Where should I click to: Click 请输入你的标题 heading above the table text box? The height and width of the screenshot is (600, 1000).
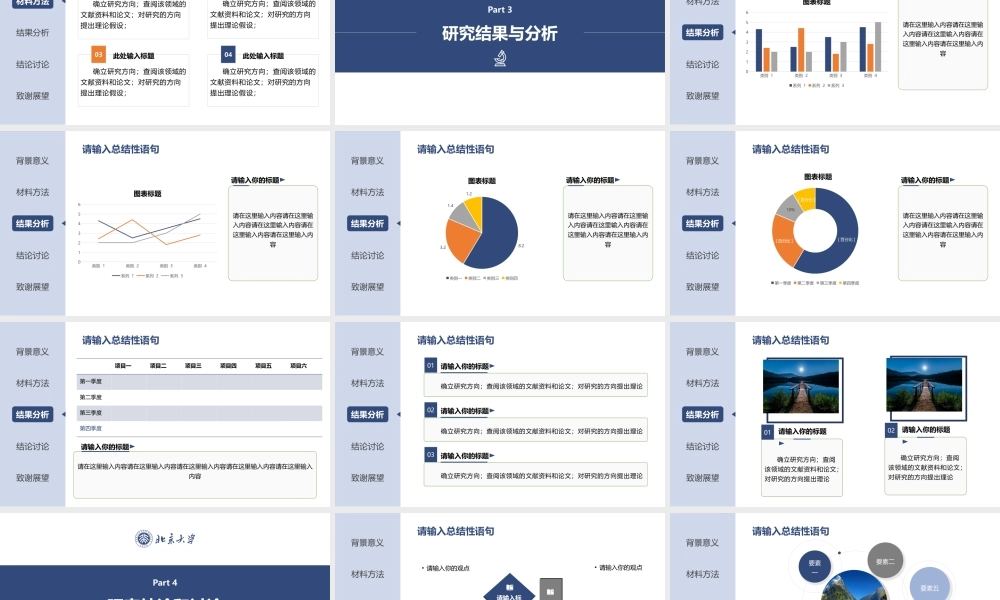[x=105, y=446]
